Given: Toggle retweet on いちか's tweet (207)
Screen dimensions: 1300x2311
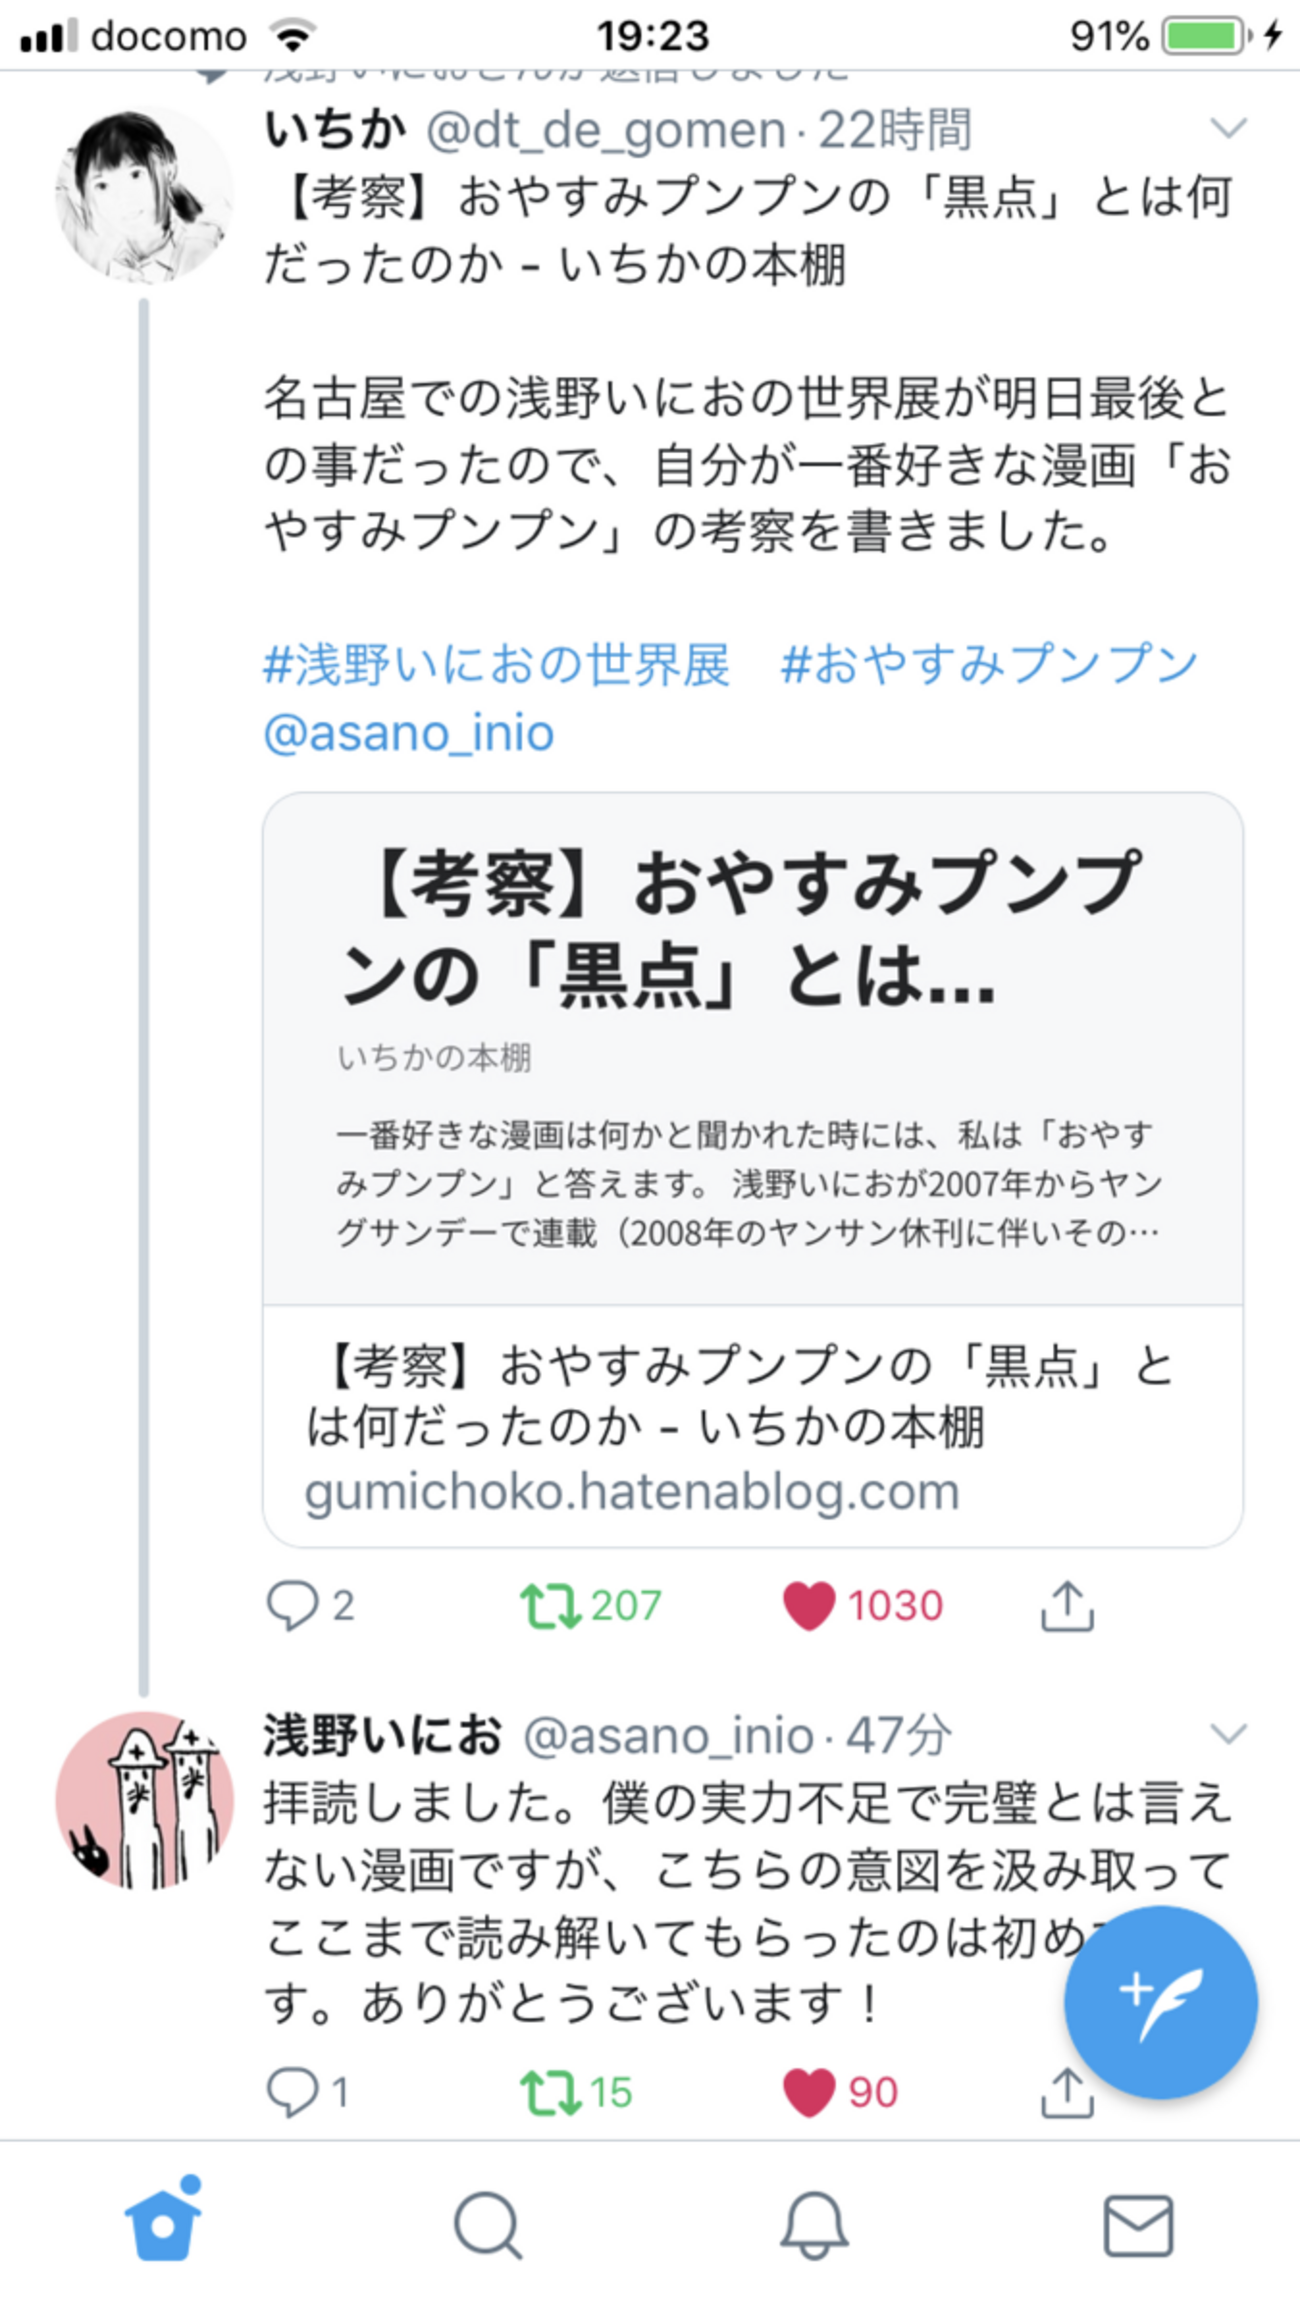Looking at the screenshot, I should [550, 1605].
